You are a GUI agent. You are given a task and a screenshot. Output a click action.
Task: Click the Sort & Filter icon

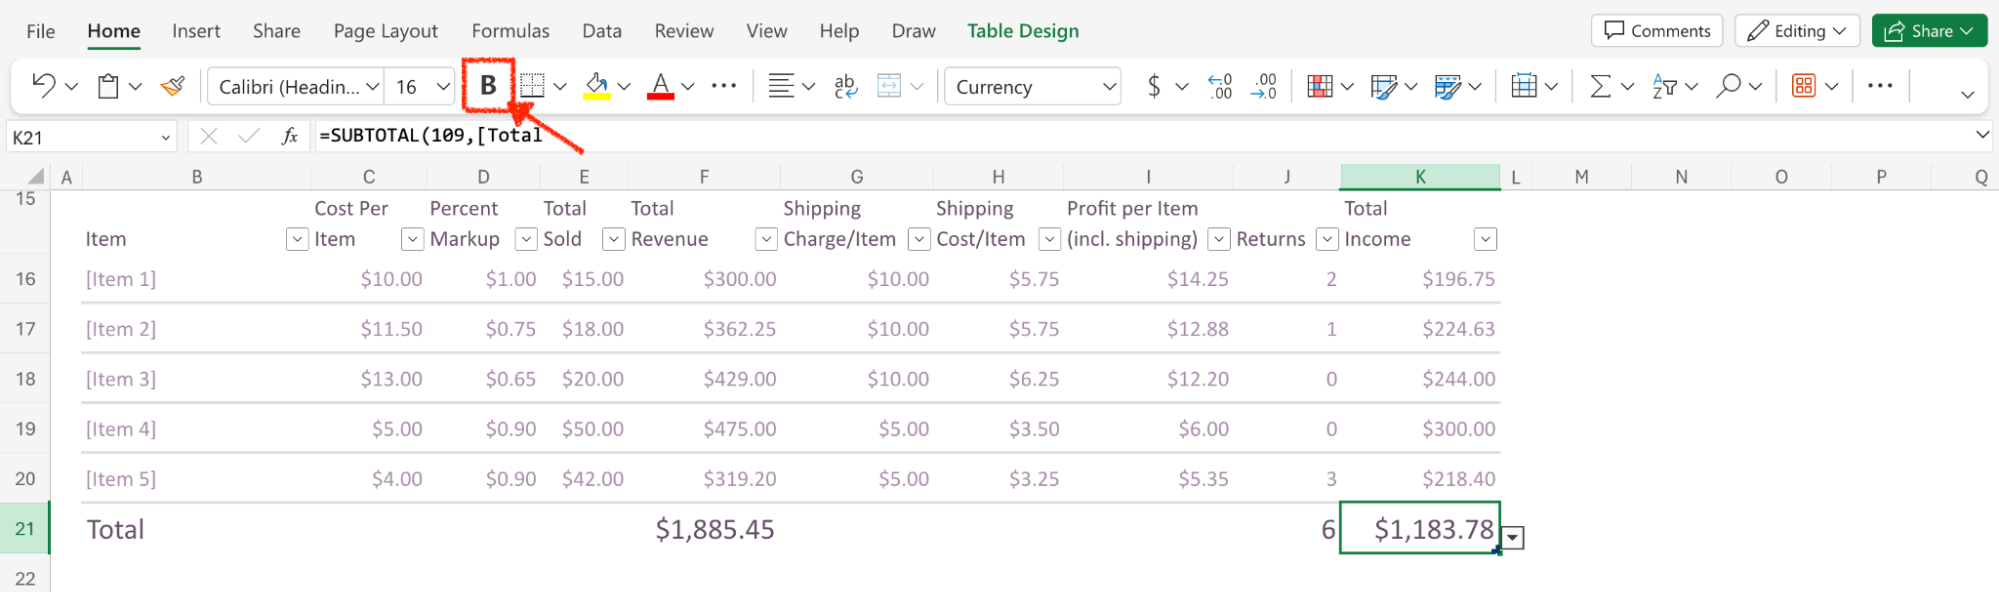[1664, 86]
